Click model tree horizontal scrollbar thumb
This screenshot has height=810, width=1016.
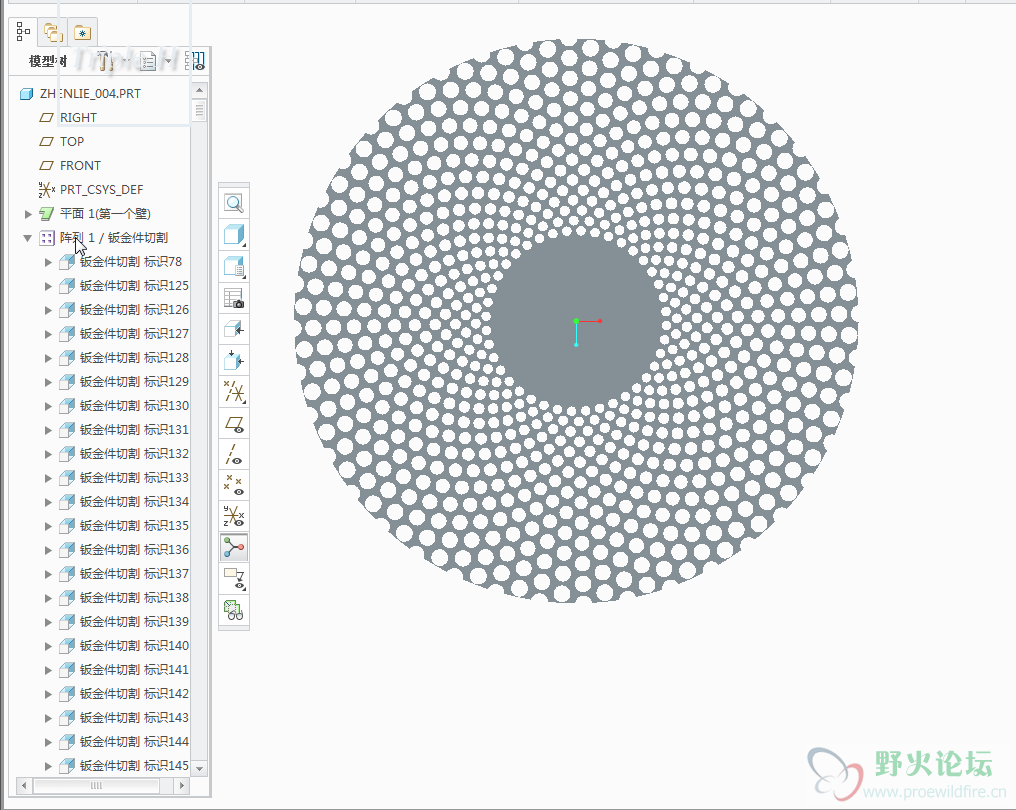tap(96, 785)
